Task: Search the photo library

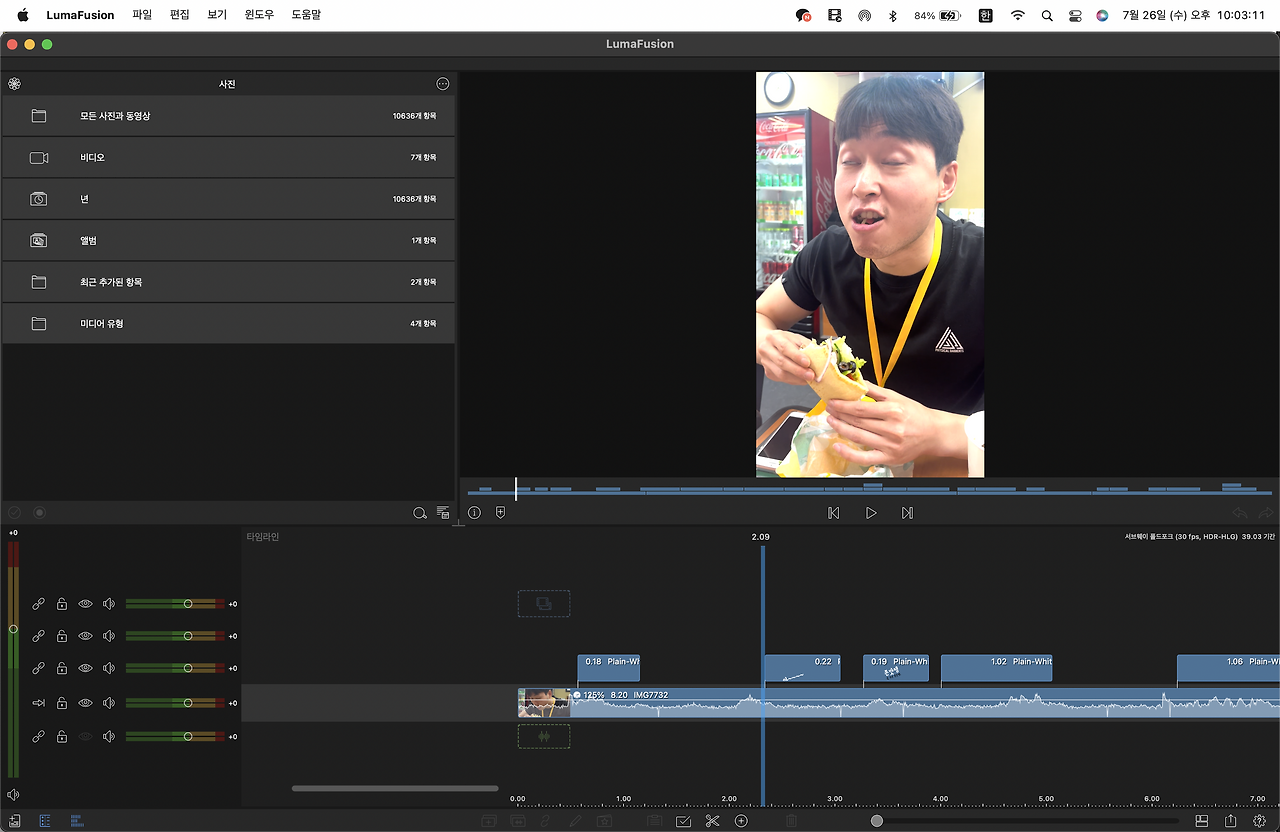Action: pyautogui.click(x=420, y=513)
